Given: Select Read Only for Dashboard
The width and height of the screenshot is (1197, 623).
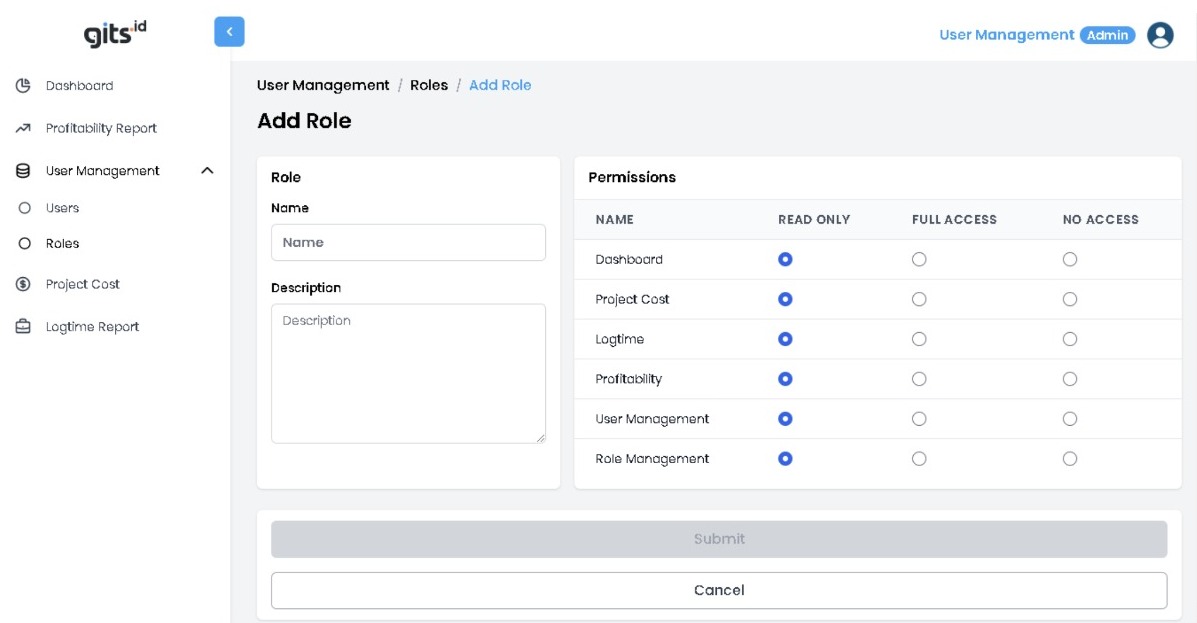Looking at the screenshot, I should click(x=785, y=260).
